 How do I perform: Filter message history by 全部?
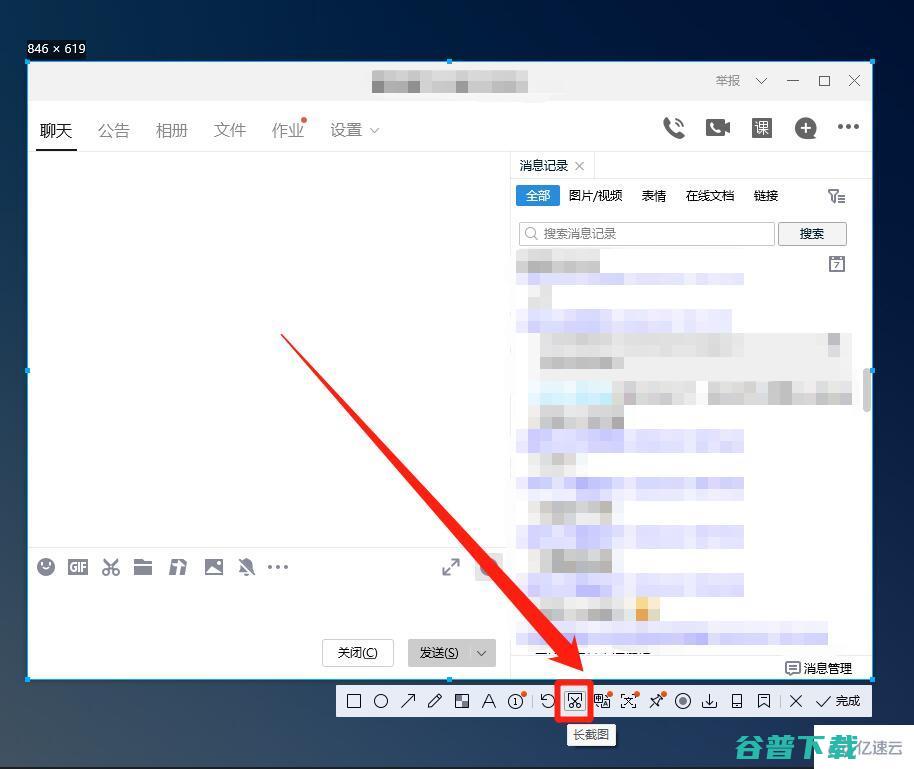tap(537, 195)
